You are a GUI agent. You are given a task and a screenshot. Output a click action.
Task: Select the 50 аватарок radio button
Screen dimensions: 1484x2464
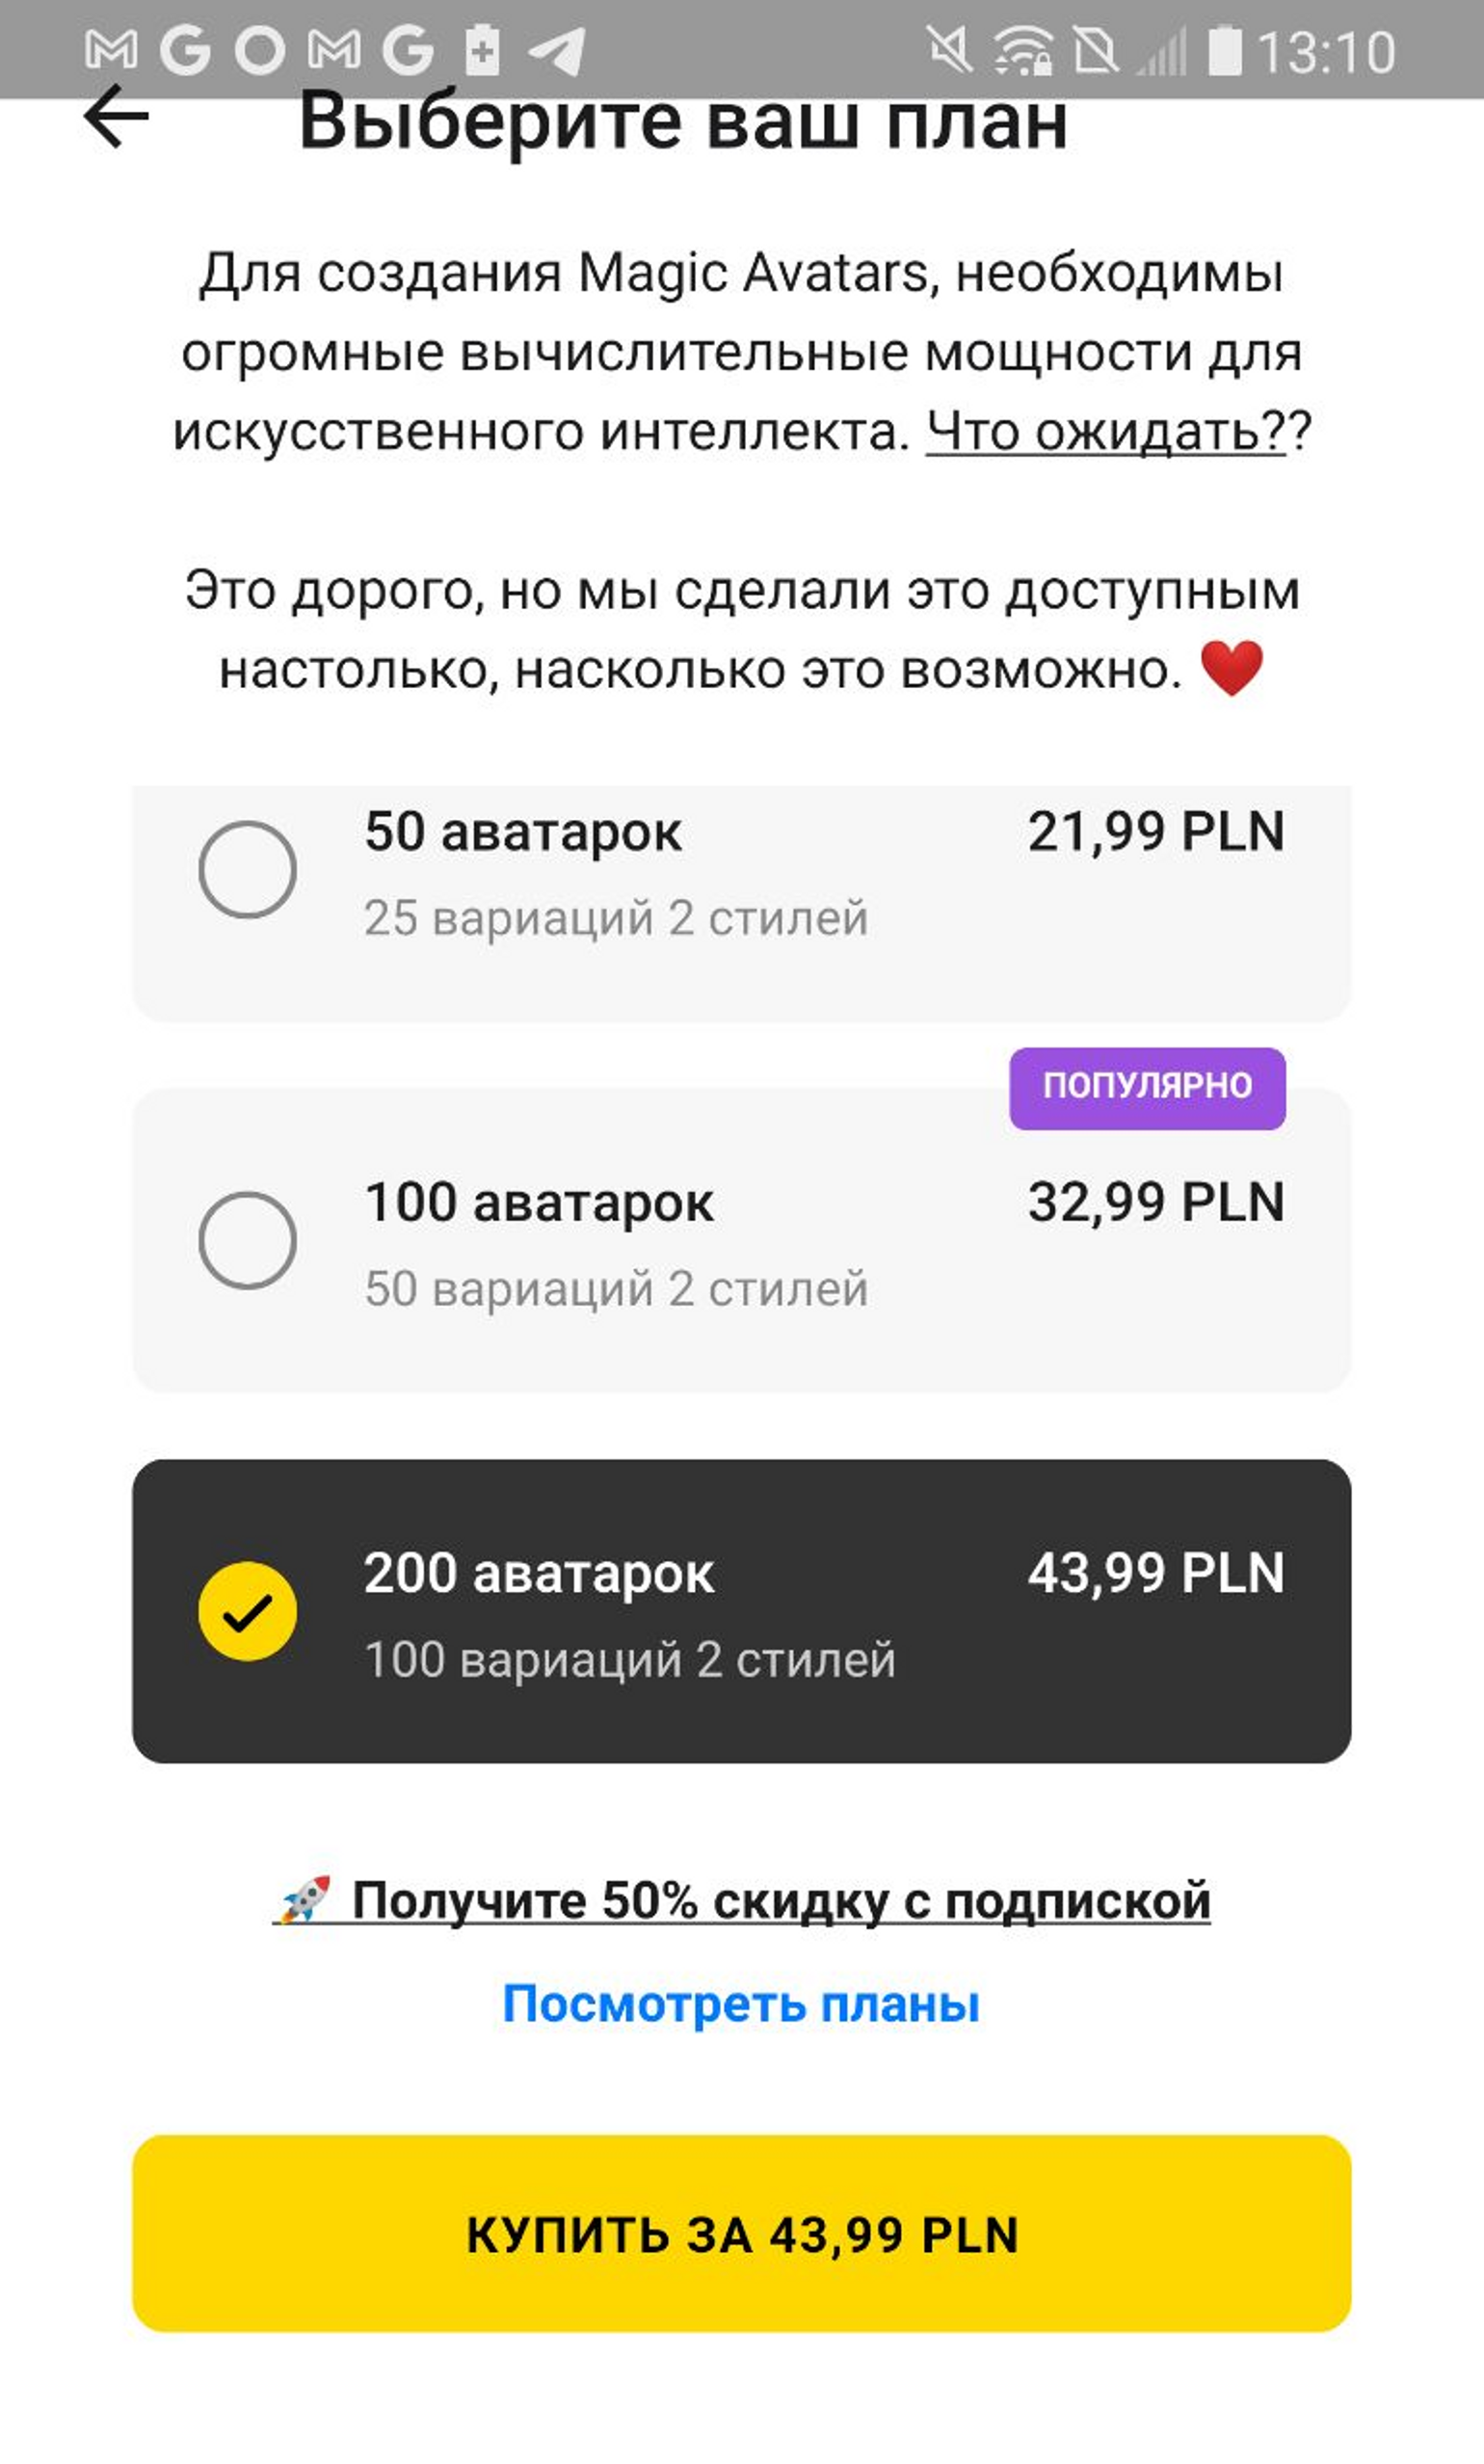pyautogui.click(x=247, y=870)
